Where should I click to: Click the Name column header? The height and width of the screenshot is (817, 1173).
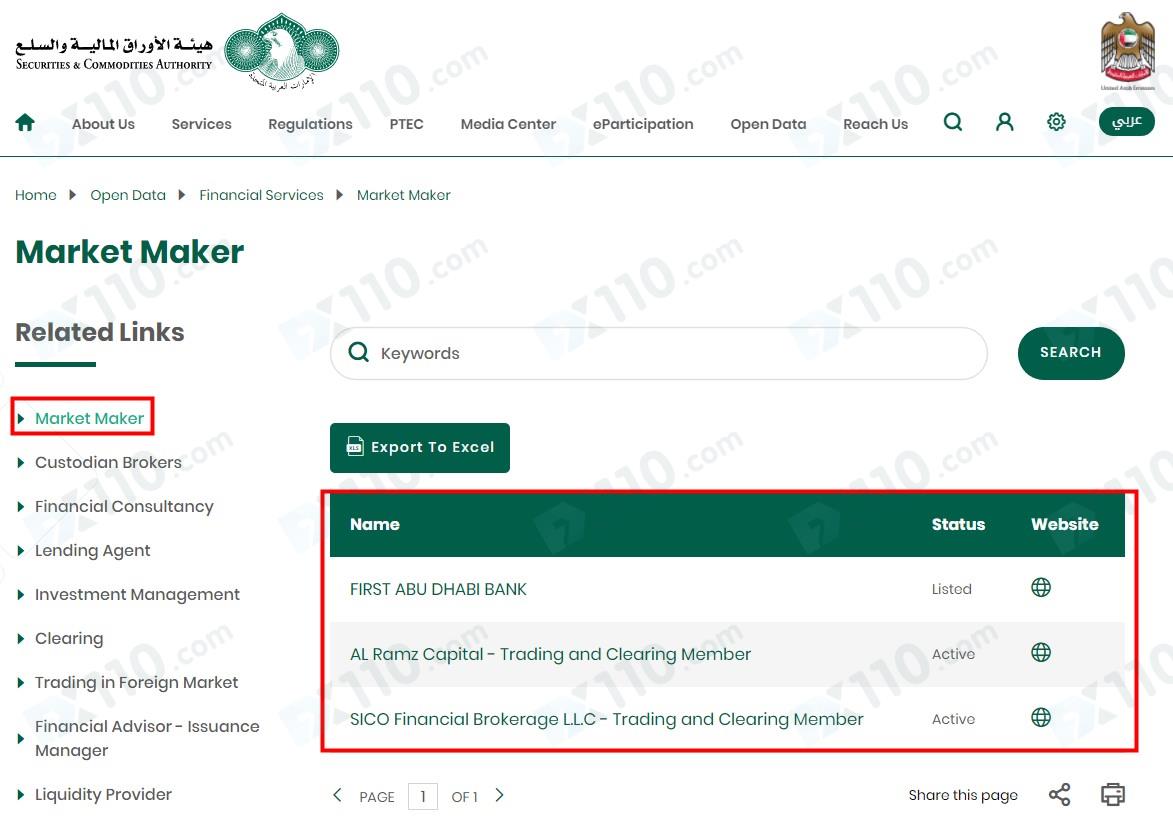tap(374, 524)
